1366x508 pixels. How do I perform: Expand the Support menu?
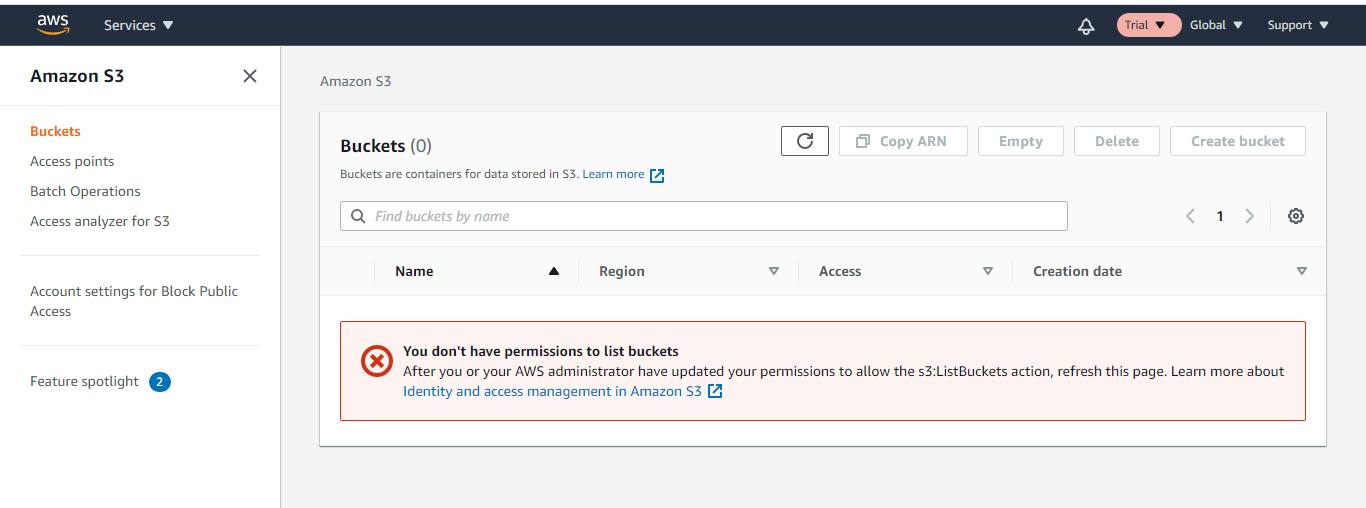point(1298,25)
